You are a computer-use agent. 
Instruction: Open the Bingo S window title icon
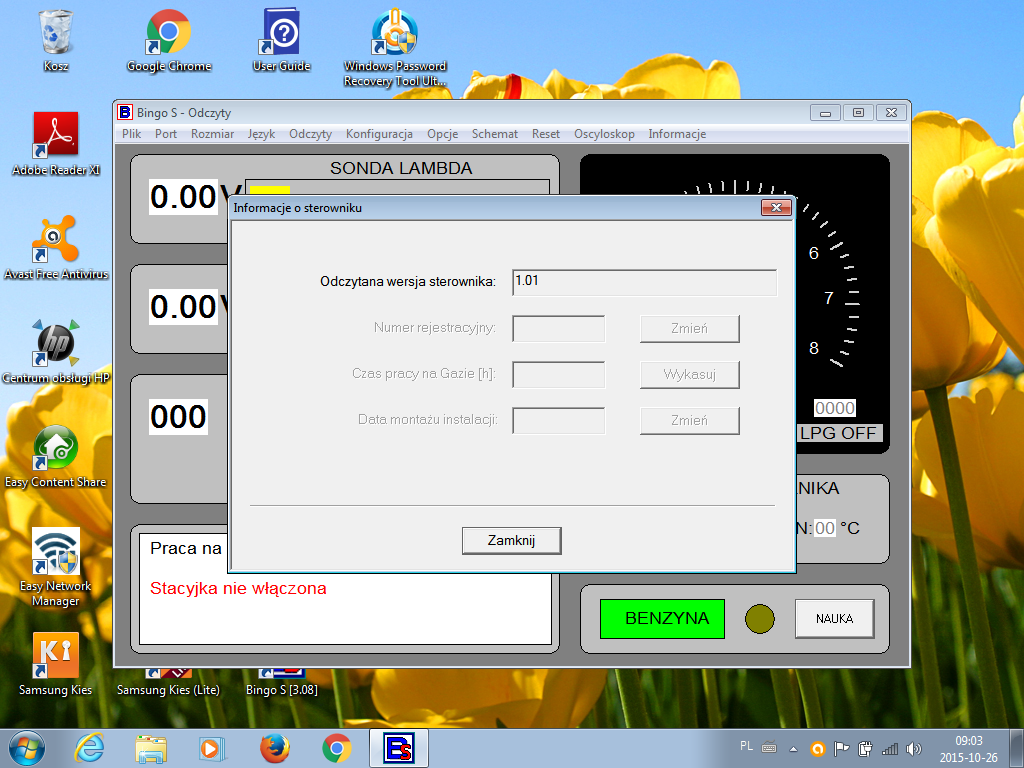coord(125,112)
